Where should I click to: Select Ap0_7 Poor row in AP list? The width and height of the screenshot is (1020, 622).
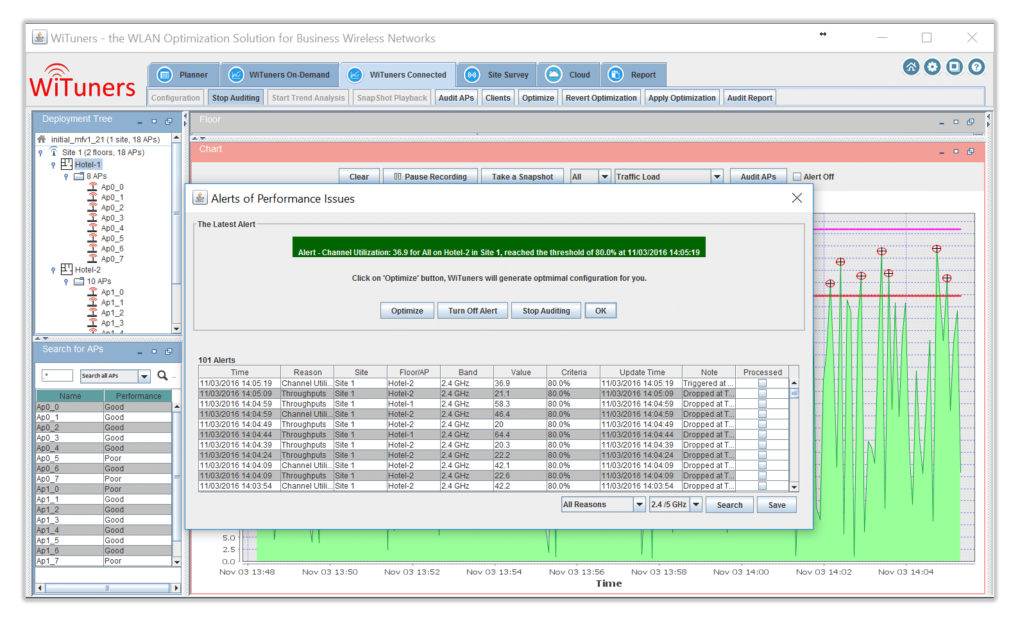[103, 479]
